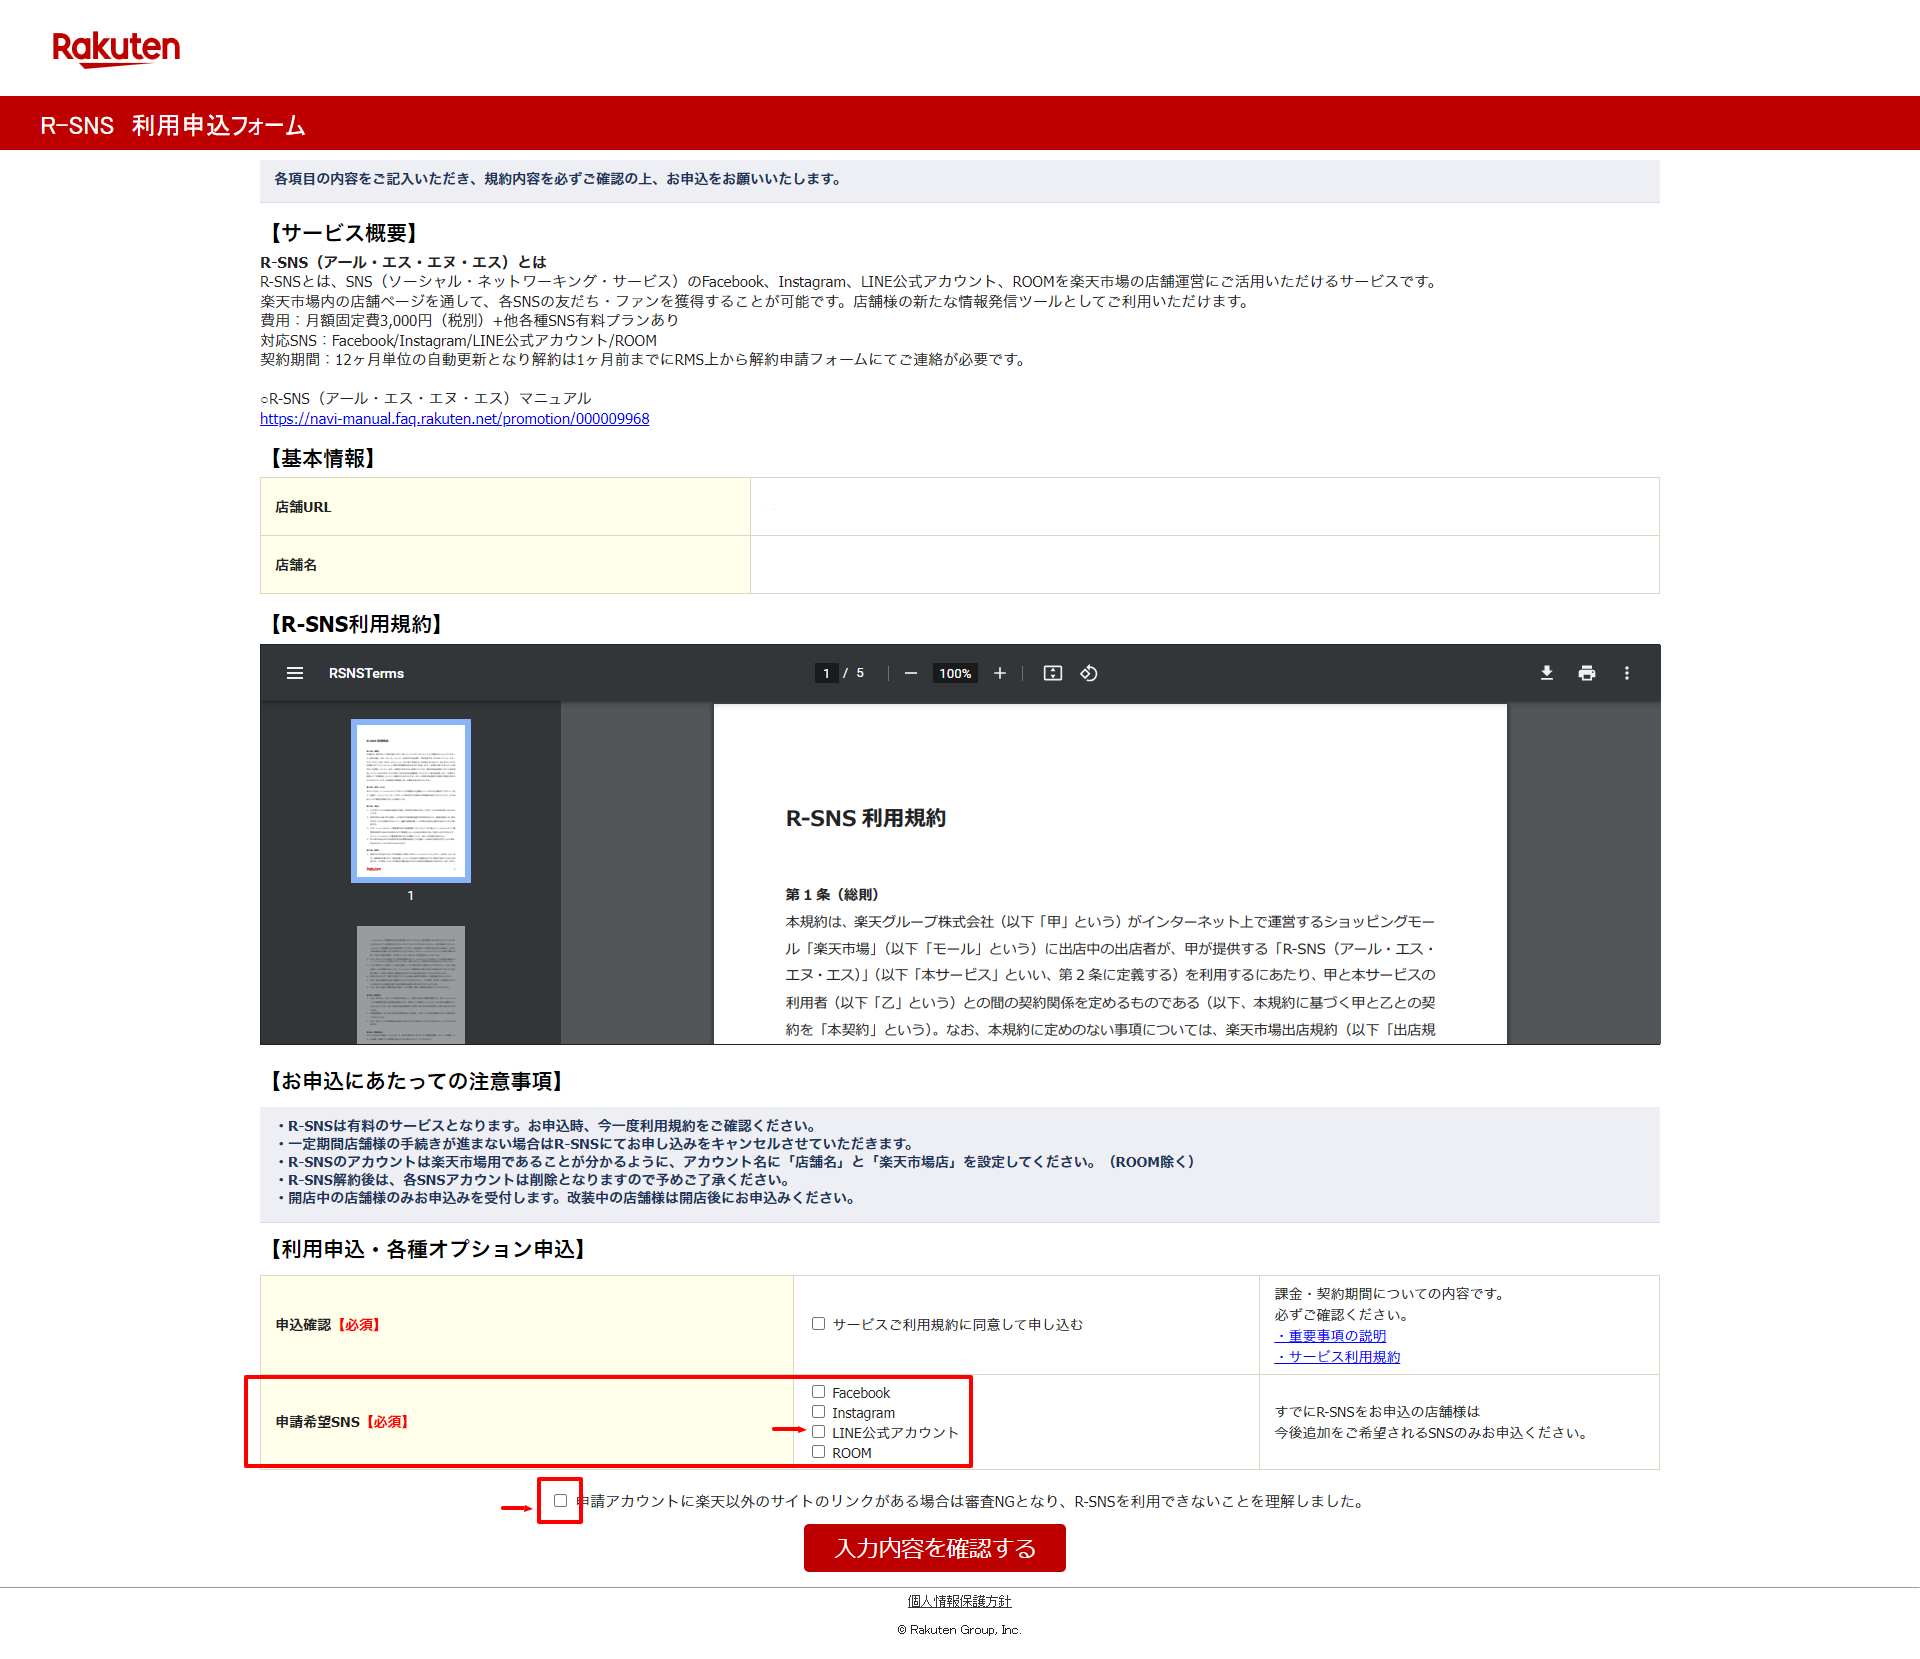Open PDF viewer more options menu
This screenshot has width=1920, height=1659.
pyautogui.click(x=1627, y=673)
